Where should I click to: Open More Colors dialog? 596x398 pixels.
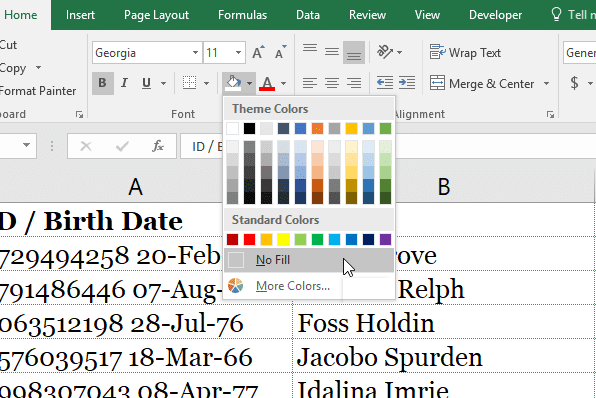coord(309,286)
